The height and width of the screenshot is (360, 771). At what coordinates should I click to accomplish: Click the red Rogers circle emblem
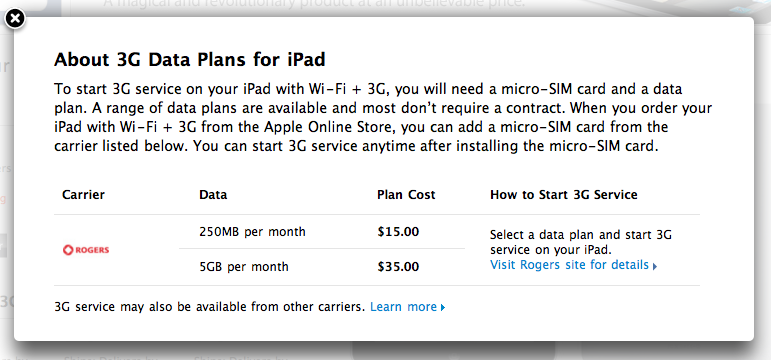pos(68,250)
